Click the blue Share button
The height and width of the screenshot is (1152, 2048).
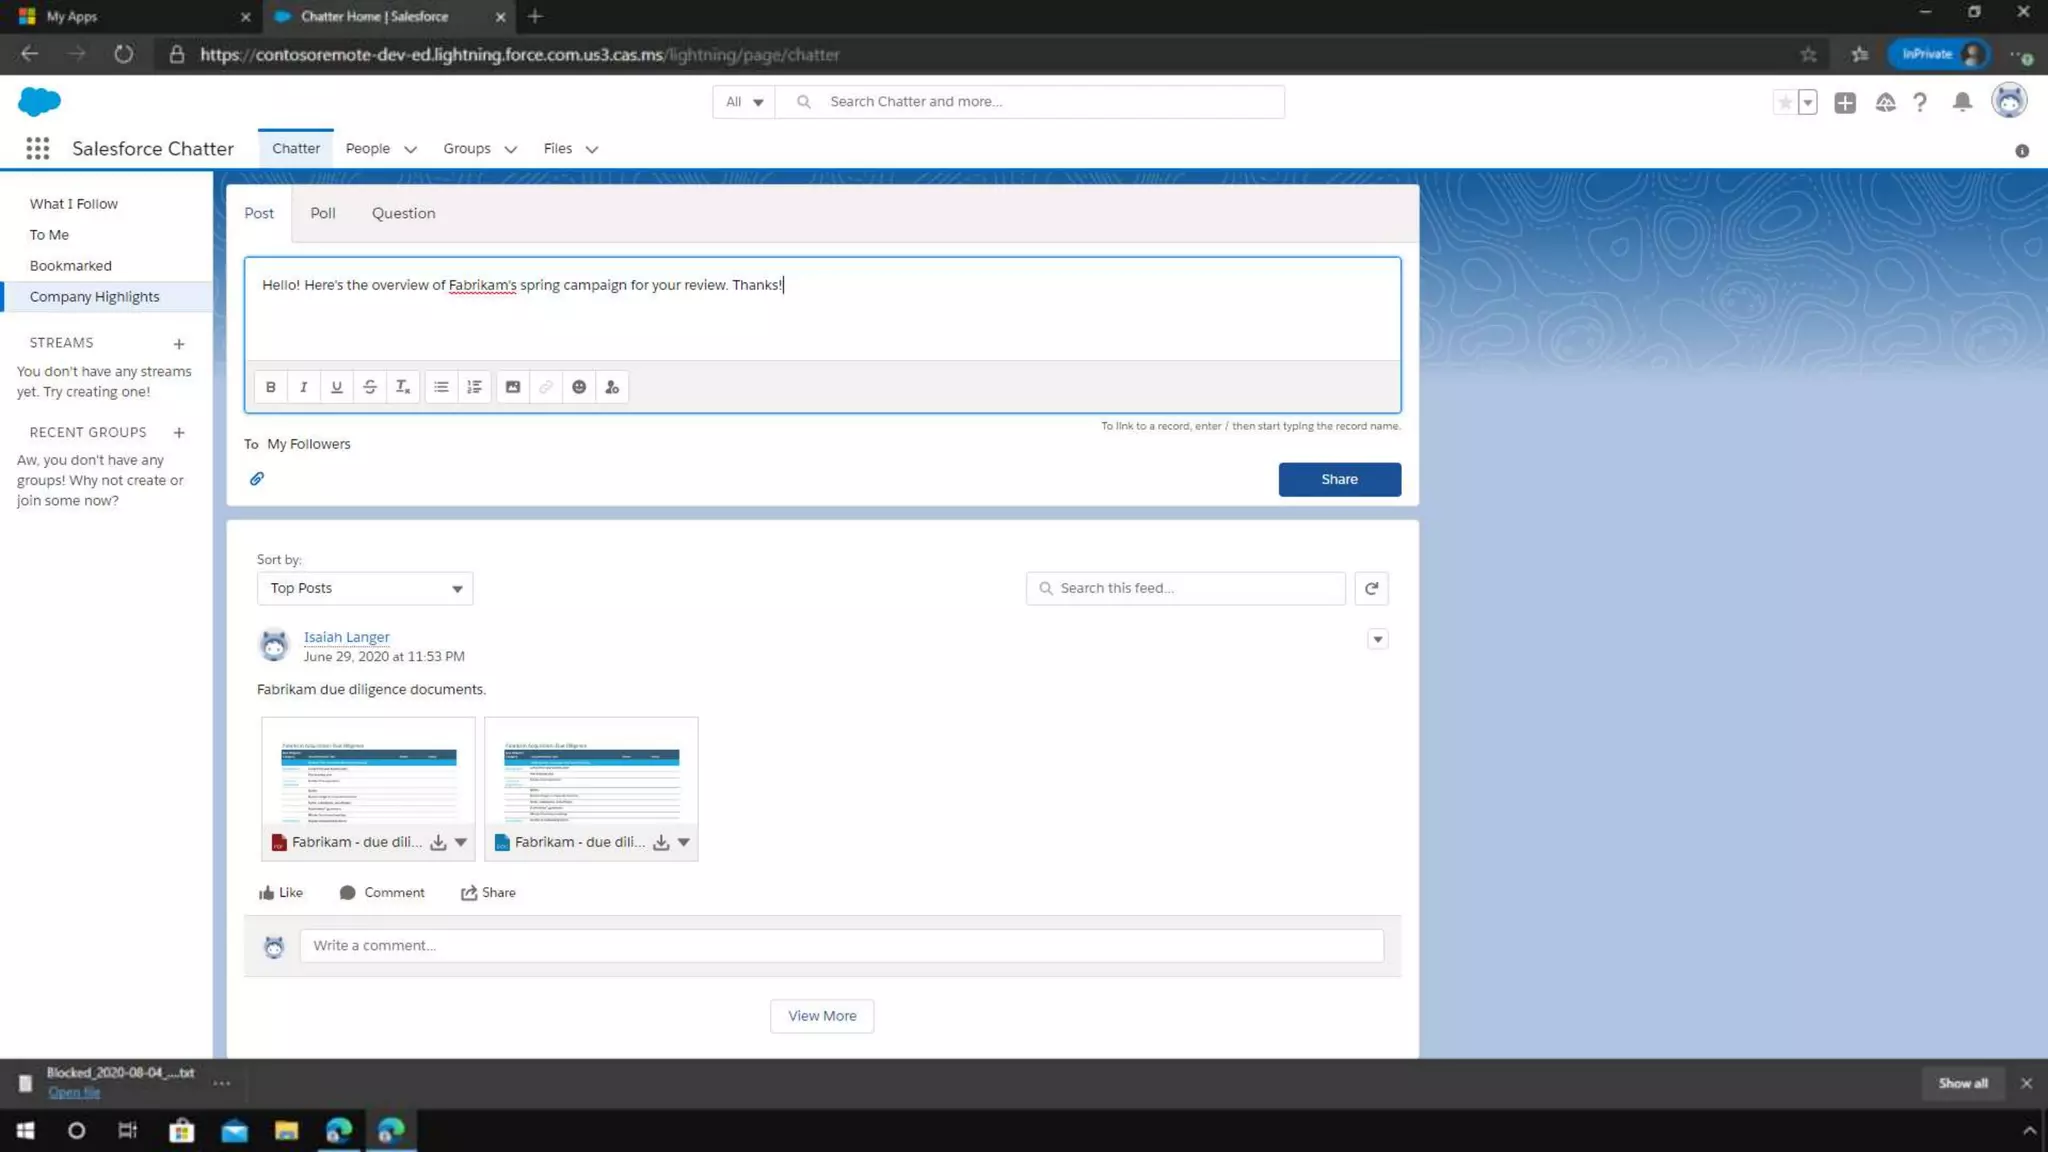tap(1339, 479)
